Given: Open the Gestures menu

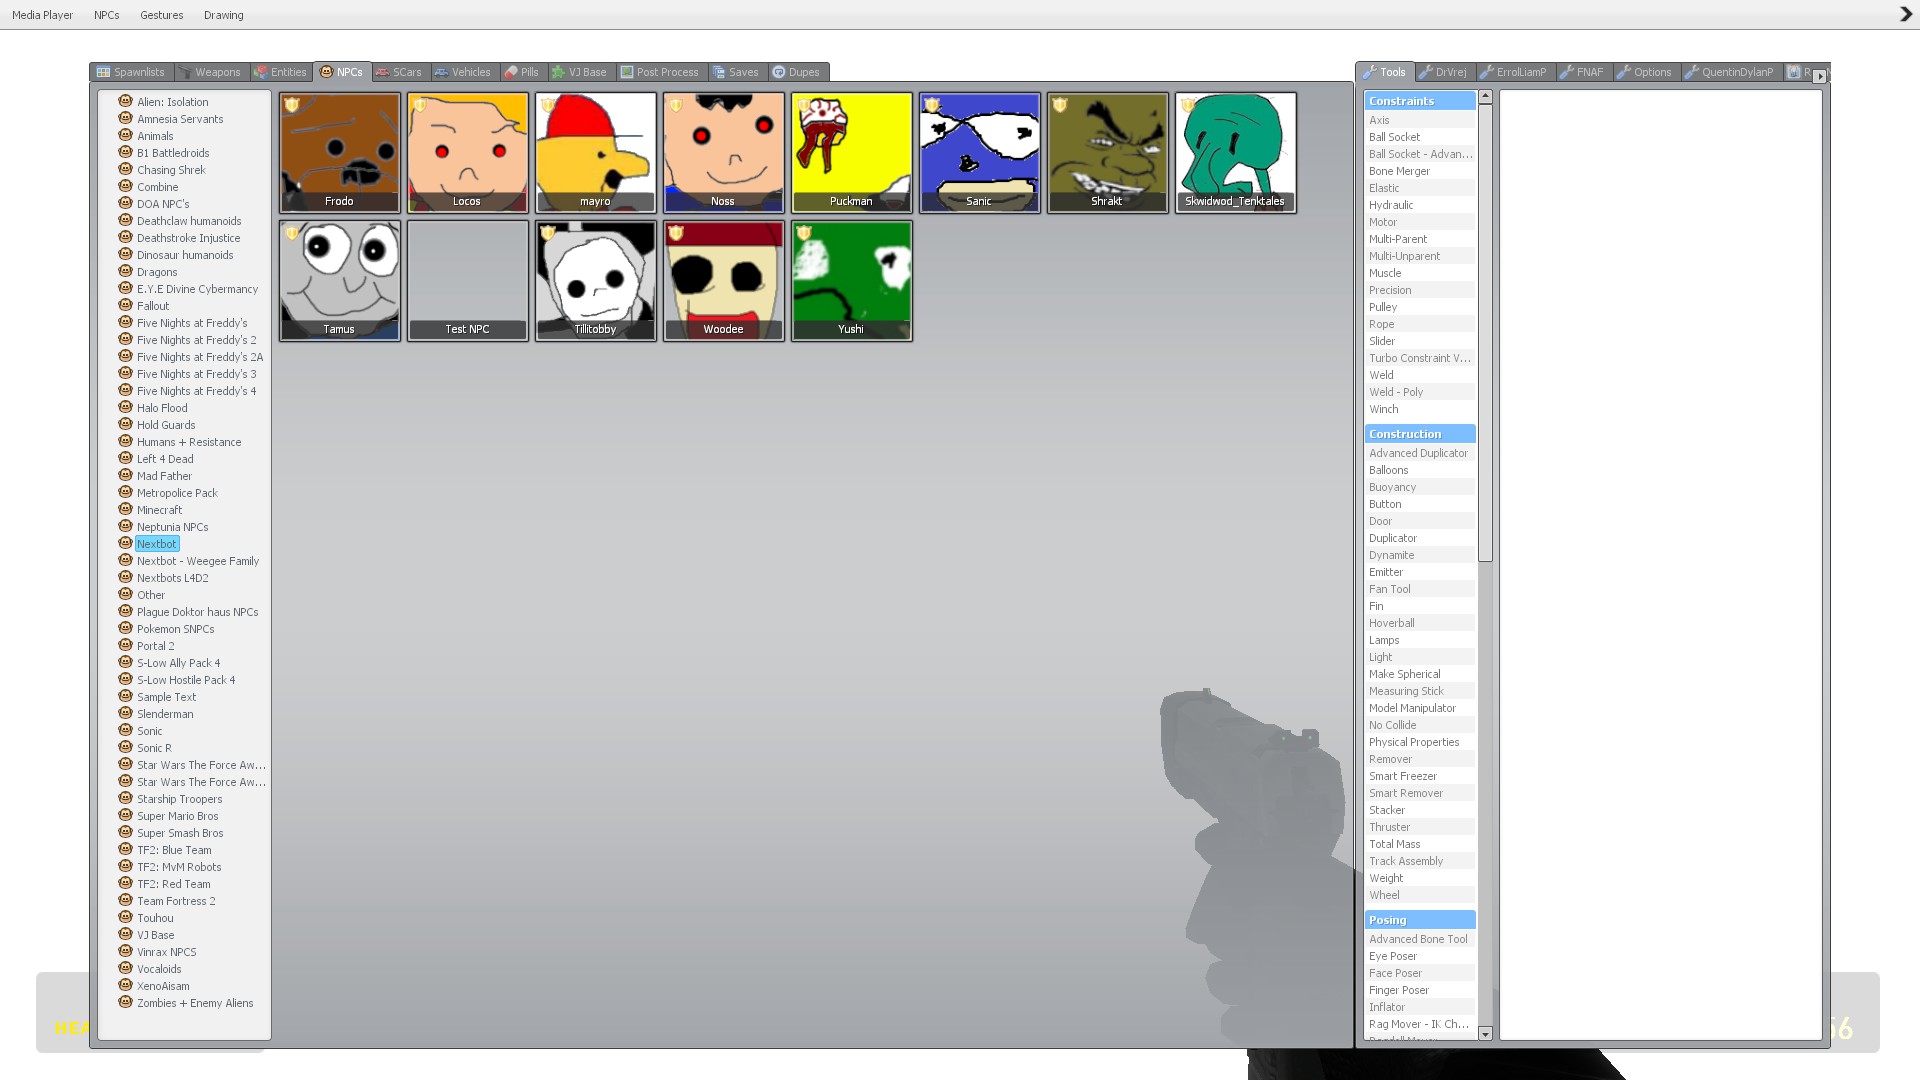Looking at the screenshot, I should (162, 15).
